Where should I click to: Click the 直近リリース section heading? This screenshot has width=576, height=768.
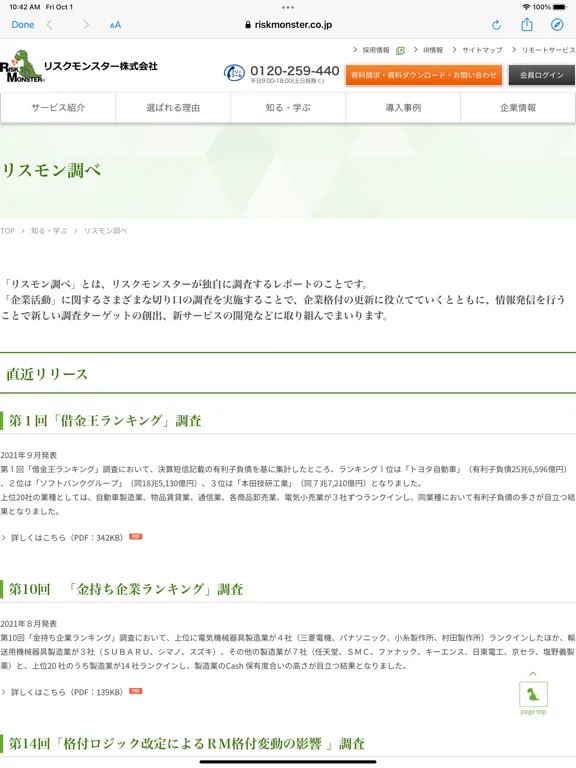(47, 374)
